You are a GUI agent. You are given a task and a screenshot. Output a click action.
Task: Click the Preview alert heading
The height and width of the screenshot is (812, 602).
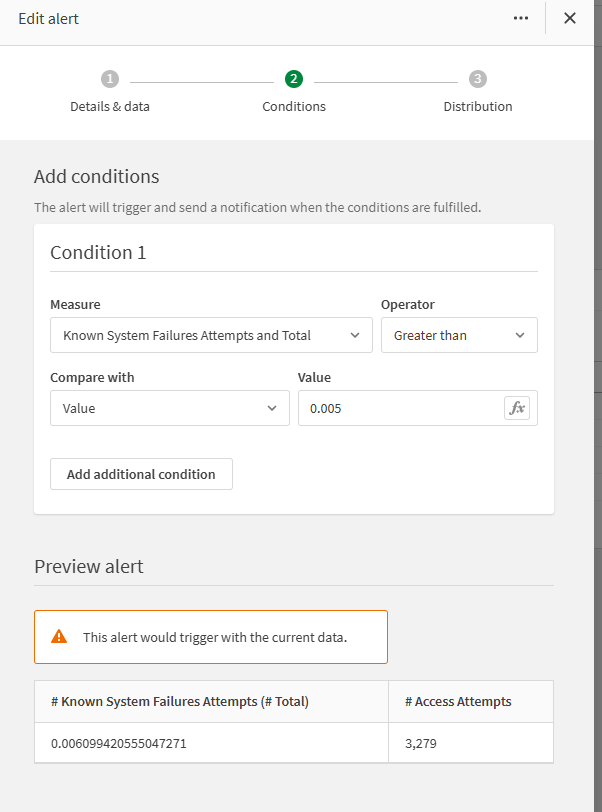tap(89, 566)
